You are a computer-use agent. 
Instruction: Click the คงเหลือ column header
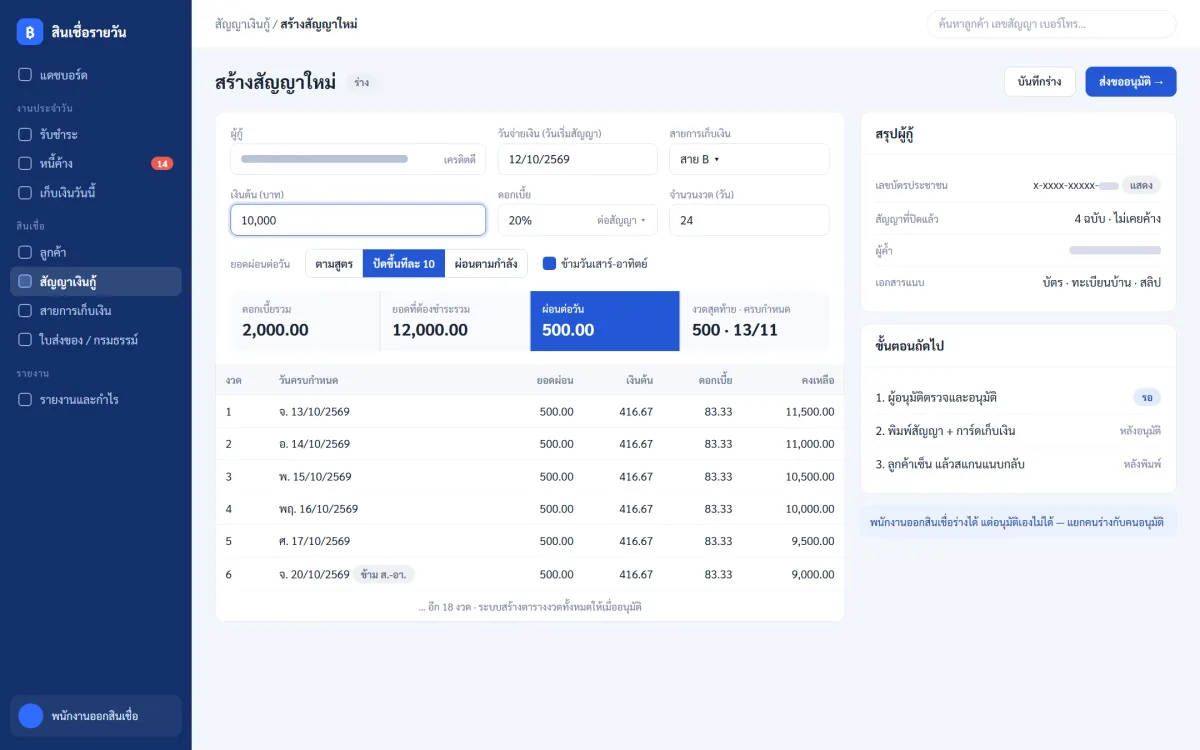[x=818, y=380]
